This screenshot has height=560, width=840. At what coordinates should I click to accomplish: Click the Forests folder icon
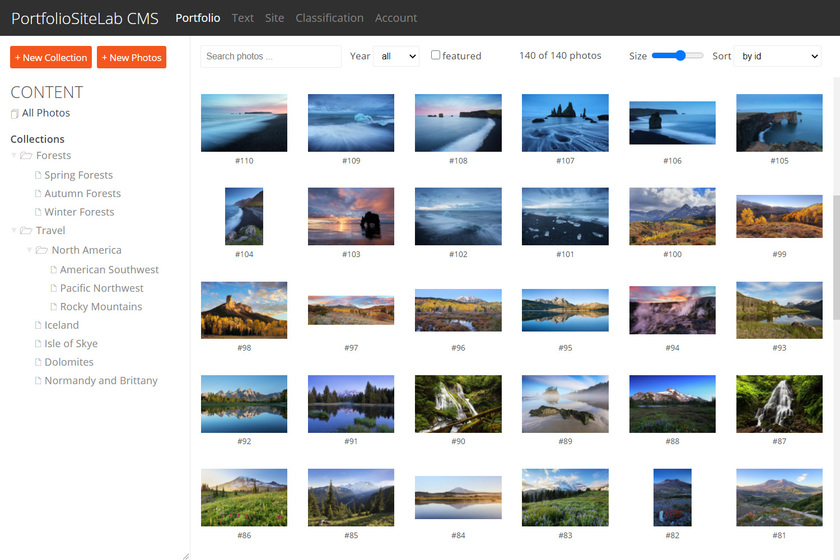pyautogui.click(x=26, y=156)
